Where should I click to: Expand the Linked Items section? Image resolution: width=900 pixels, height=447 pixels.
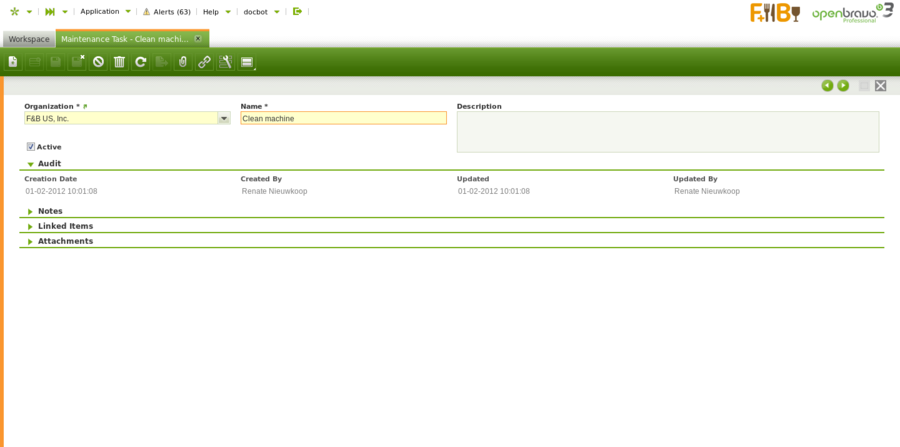pos(65,226)
